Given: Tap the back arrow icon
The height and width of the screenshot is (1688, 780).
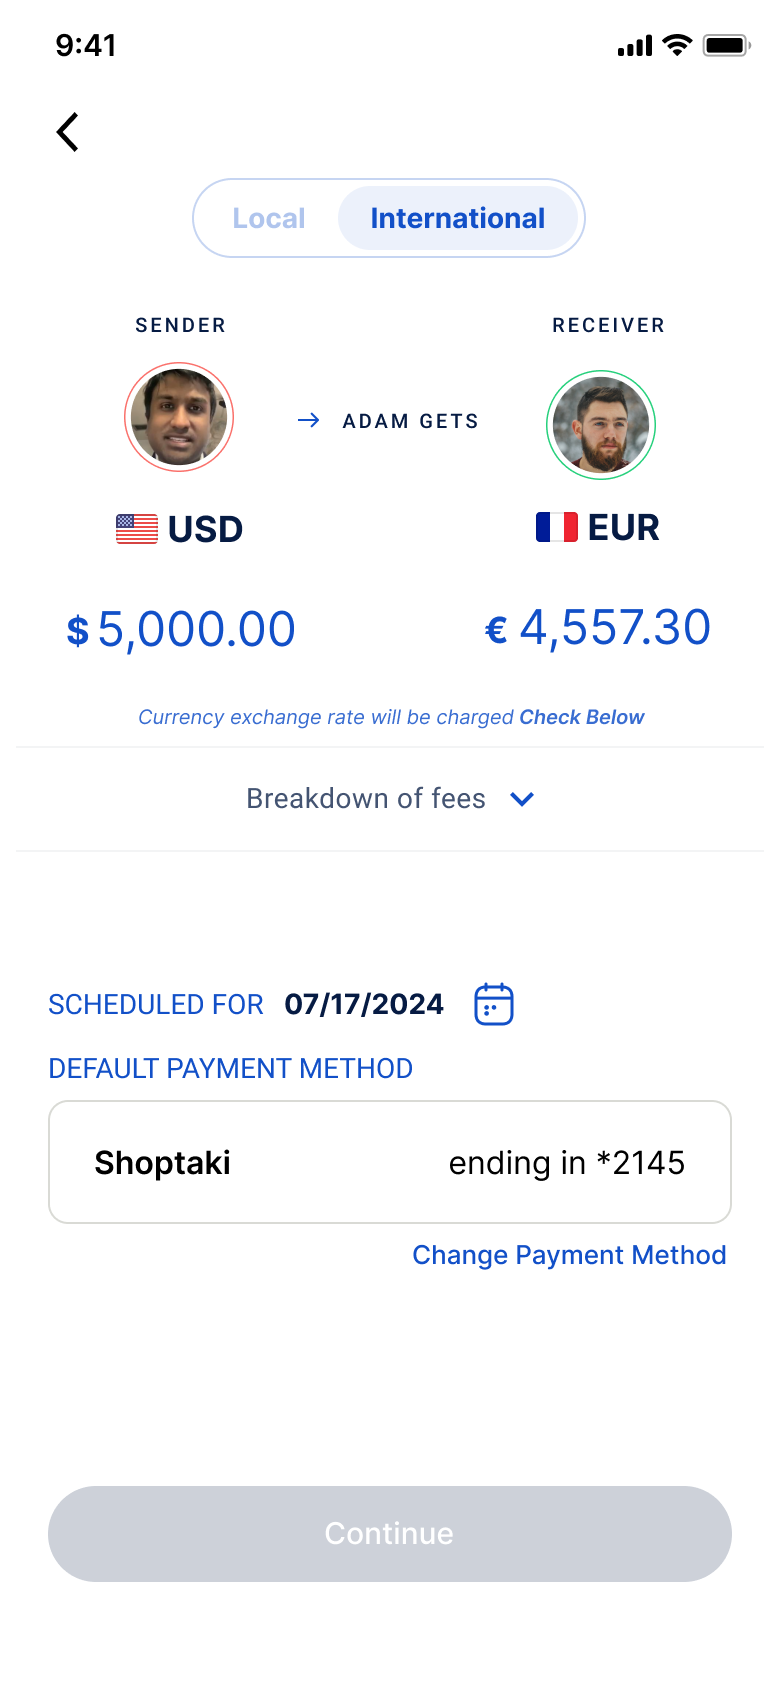Looking at the screenshot, I should 68,132.
